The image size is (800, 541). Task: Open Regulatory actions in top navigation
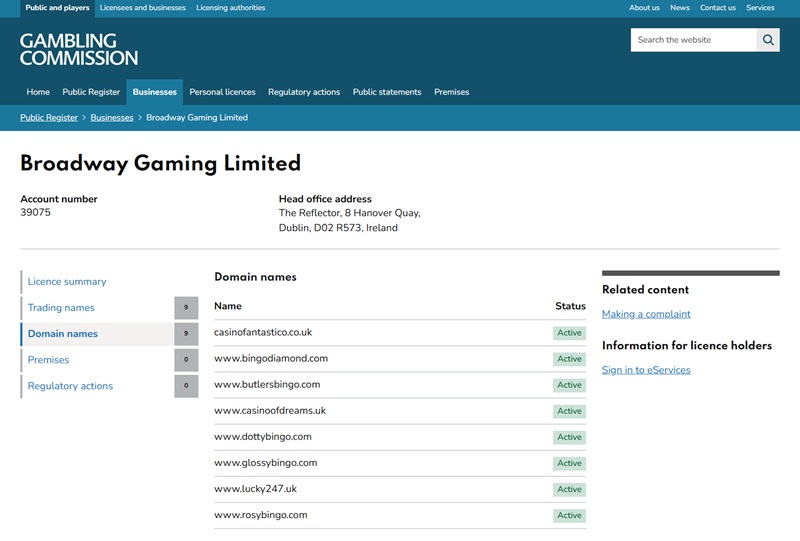(304, 92)
